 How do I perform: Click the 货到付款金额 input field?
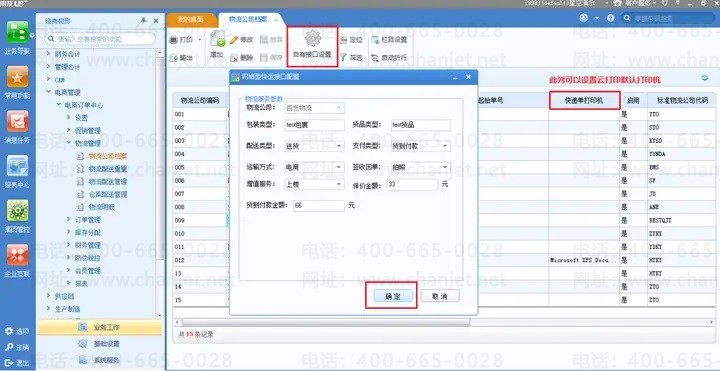(x=319, y=206)
